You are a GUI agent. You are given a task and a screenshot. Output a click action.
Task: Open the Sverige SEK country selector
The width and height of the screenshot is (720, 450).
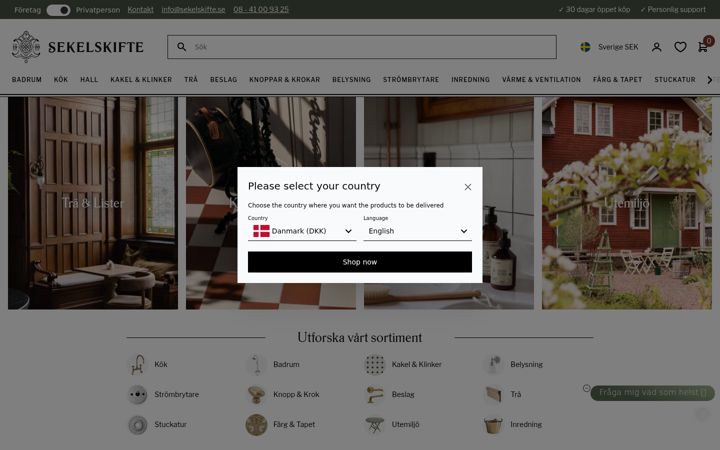pos(609,47)
